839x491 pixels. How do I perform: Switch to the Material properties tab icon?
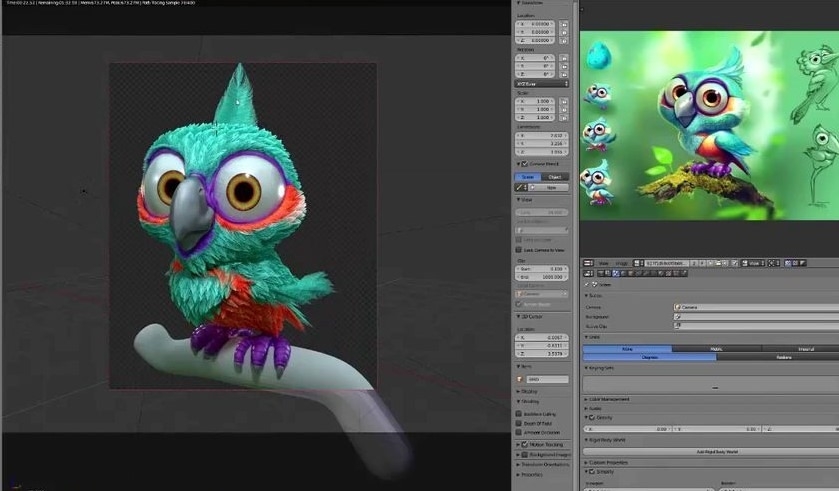[660, 273]
